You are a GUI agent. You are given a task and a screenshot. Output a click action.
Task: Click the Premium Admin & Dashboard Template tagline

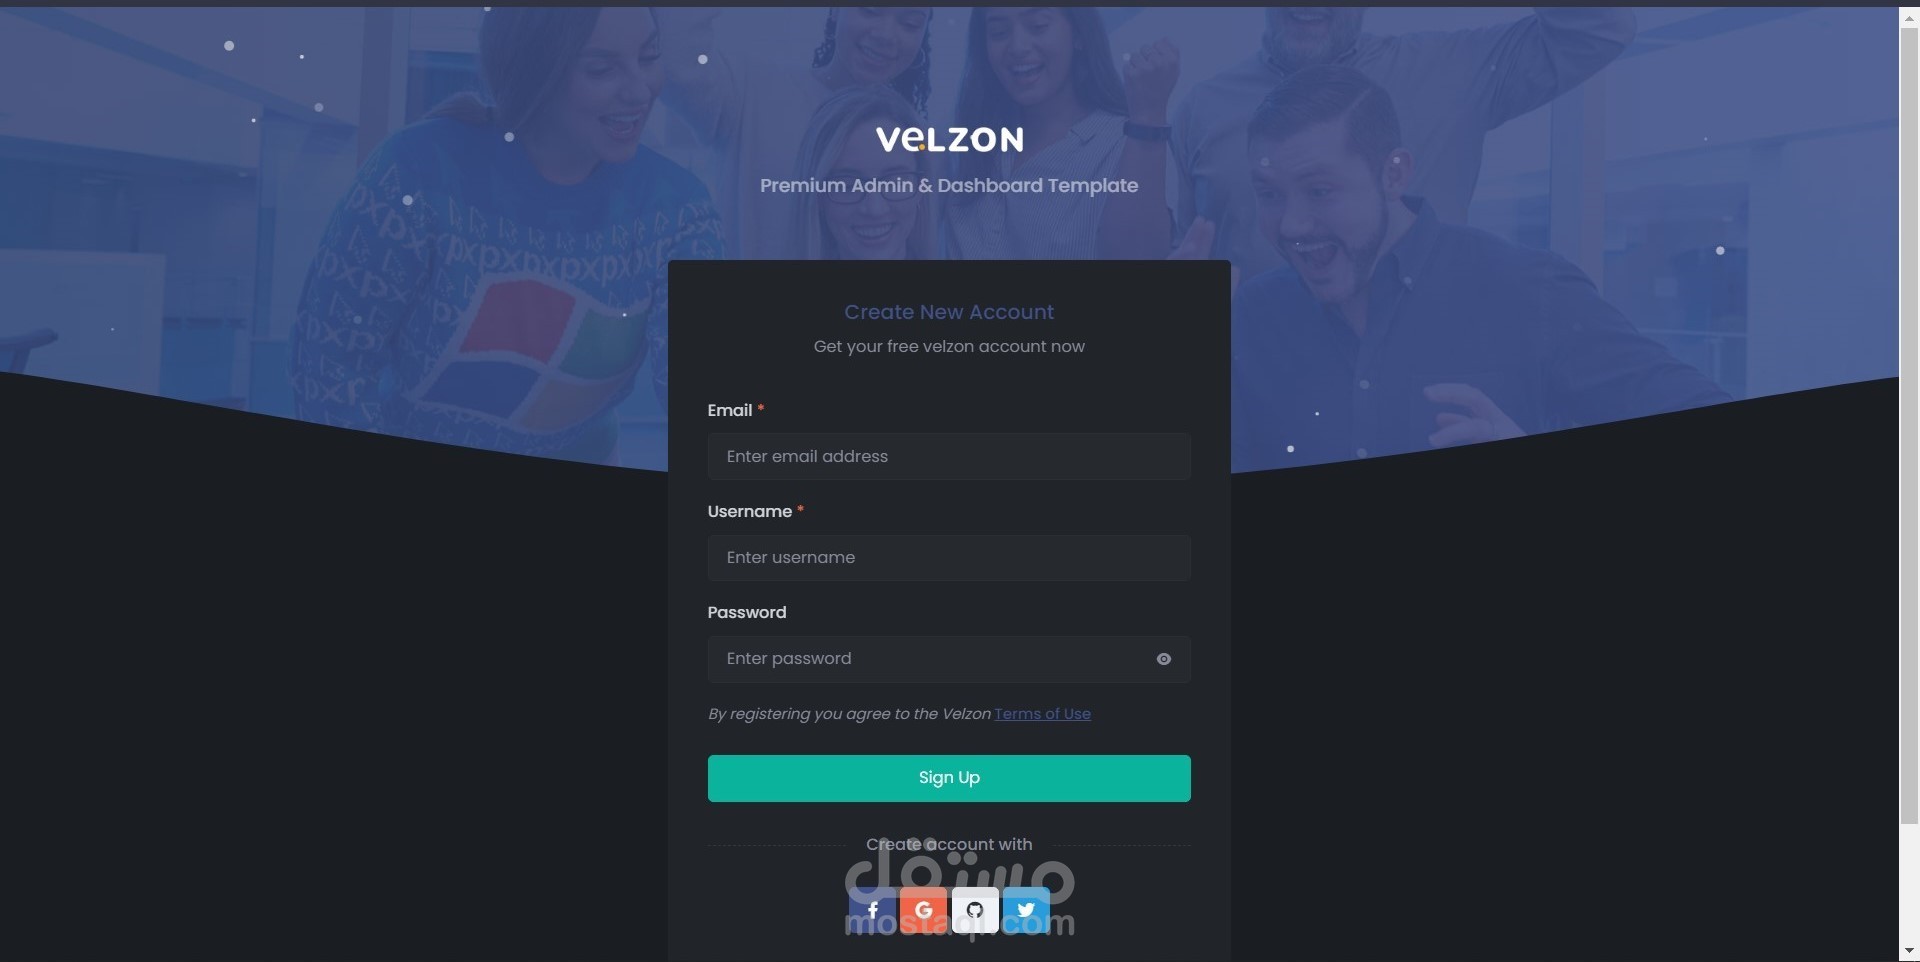949,185
